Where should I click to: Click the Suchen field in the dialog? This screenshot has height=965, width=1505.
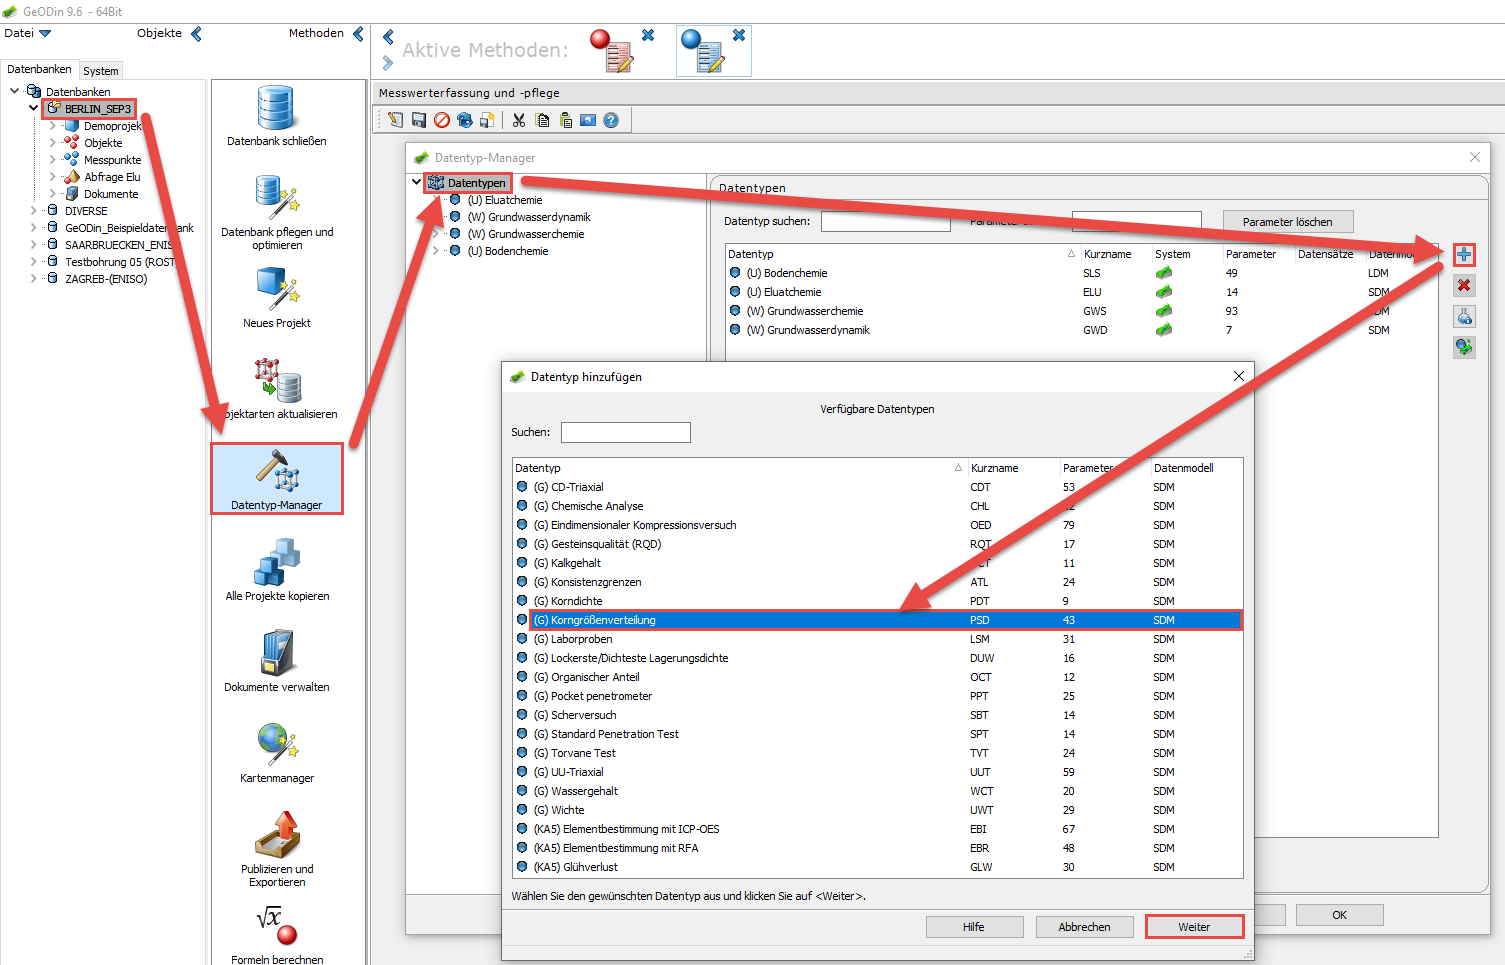626,432
